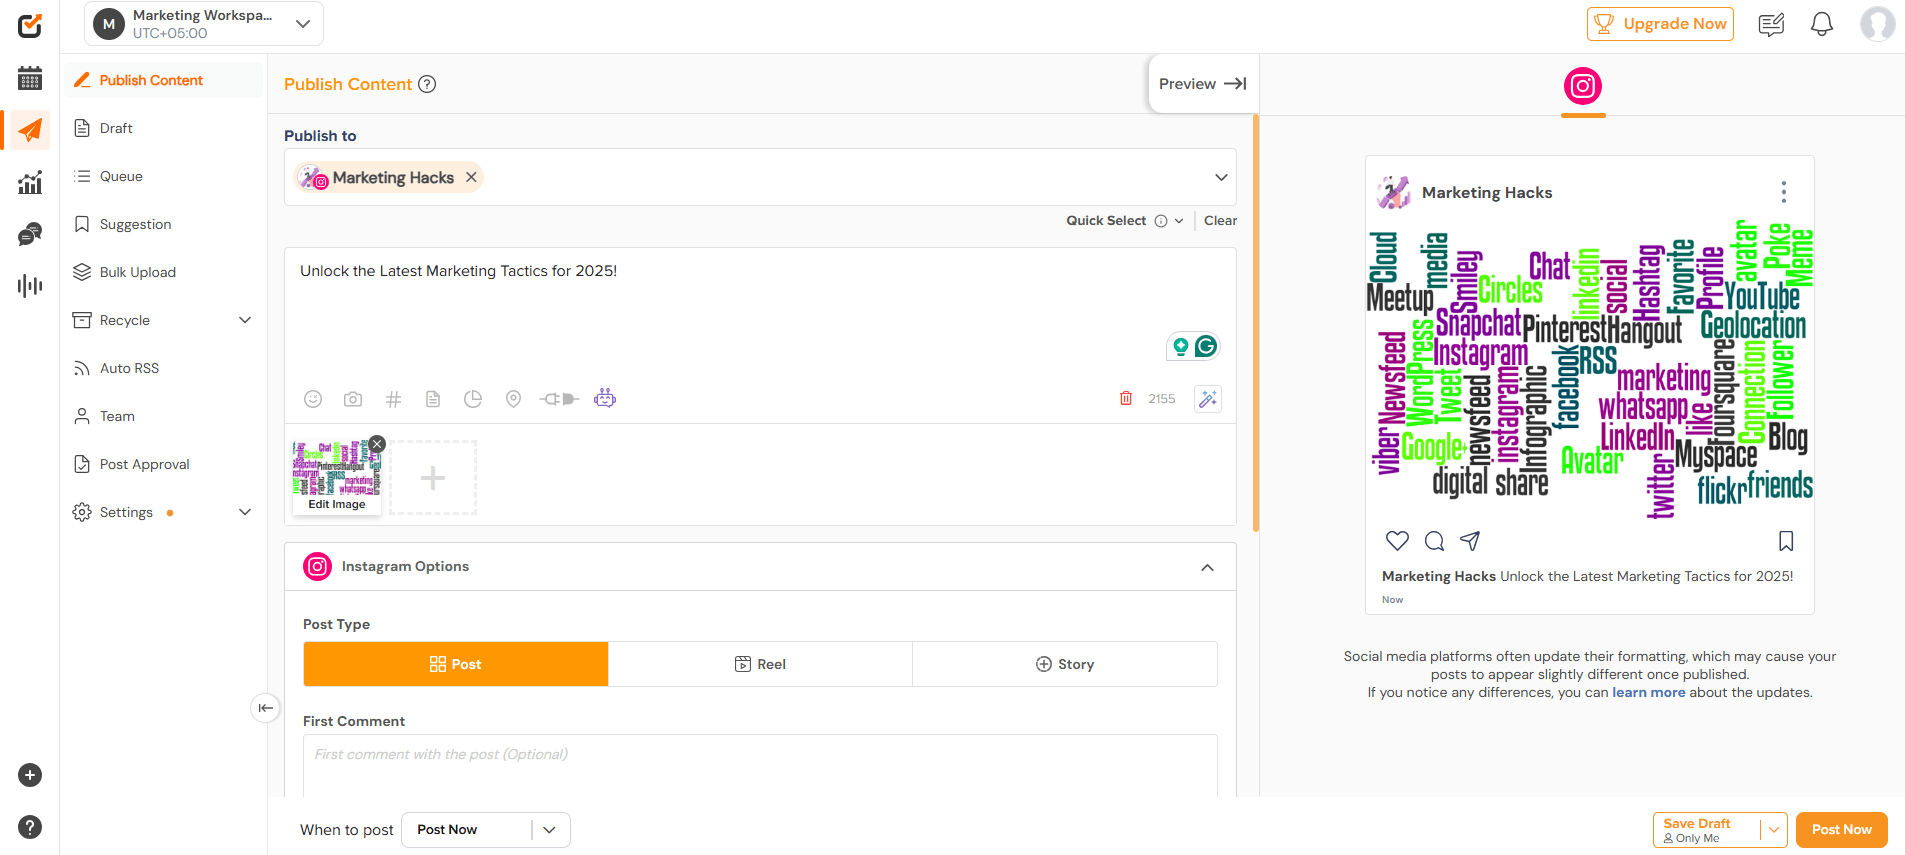Viewport: 1905px width, 855px height.
Task: Delete post text with the trash icon
Action: 1126,398
